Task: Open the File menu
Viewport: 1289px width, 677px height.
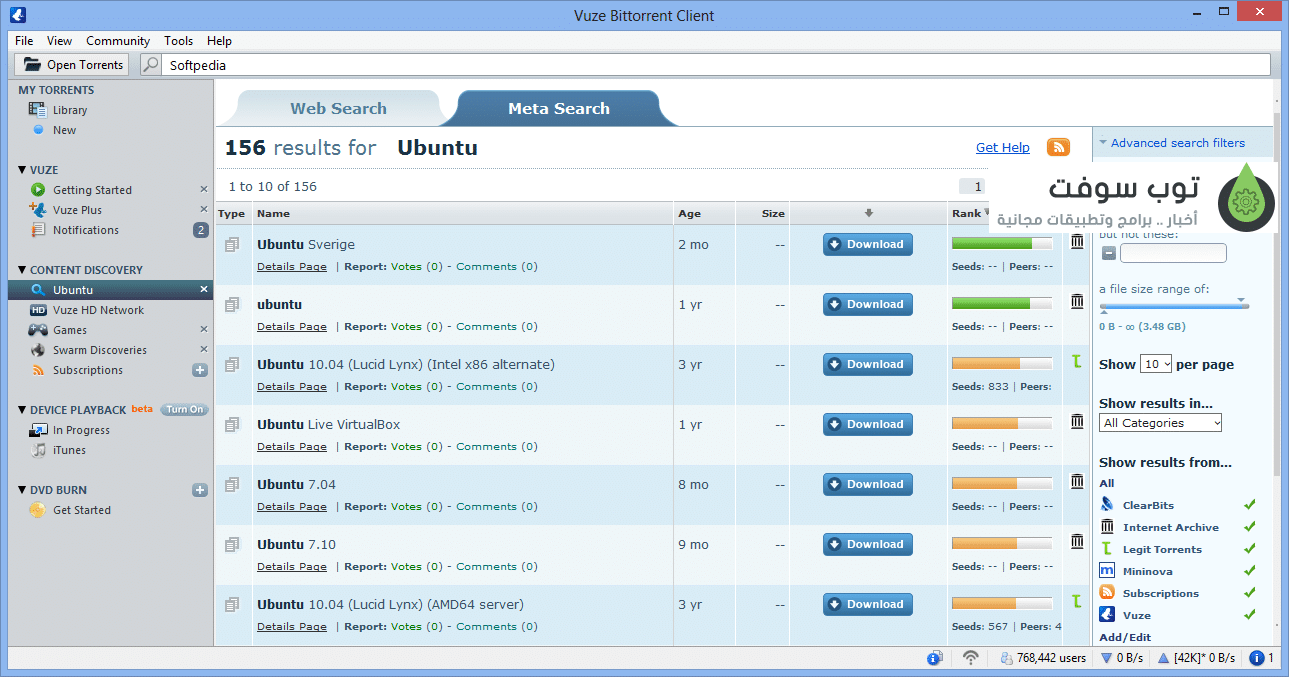Action: tap(24, 41)
